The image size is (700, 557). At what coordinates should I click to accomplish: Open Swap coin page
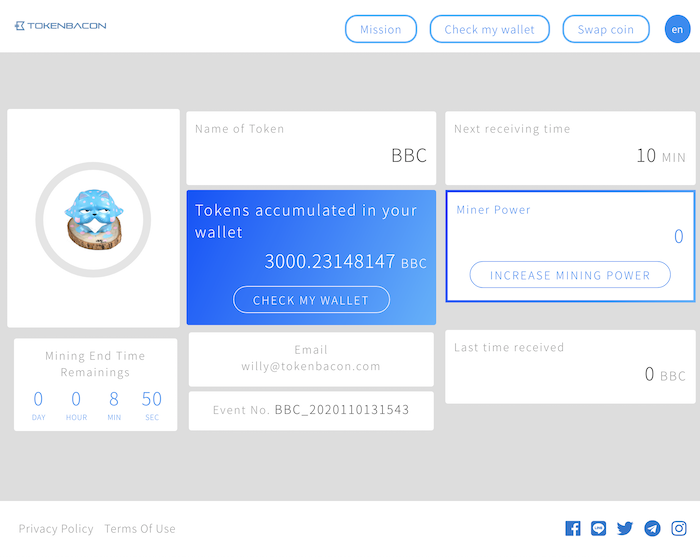pos(606,29)
